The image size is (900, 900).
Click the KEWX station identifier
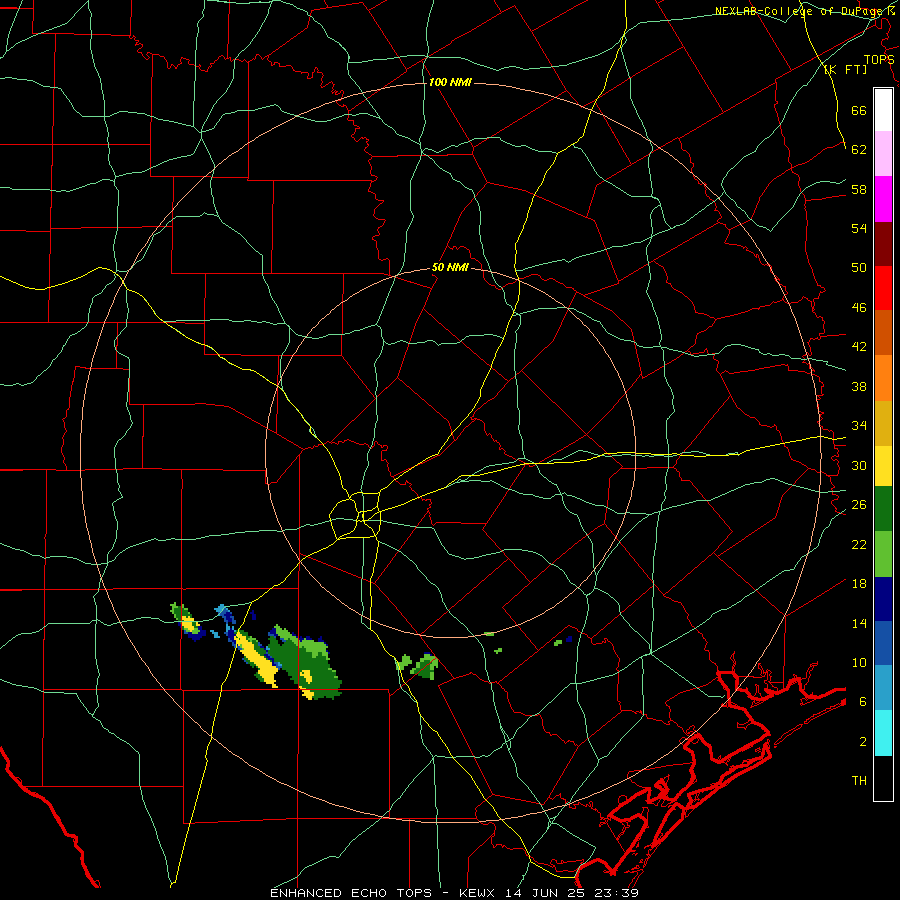click(479, 893)
